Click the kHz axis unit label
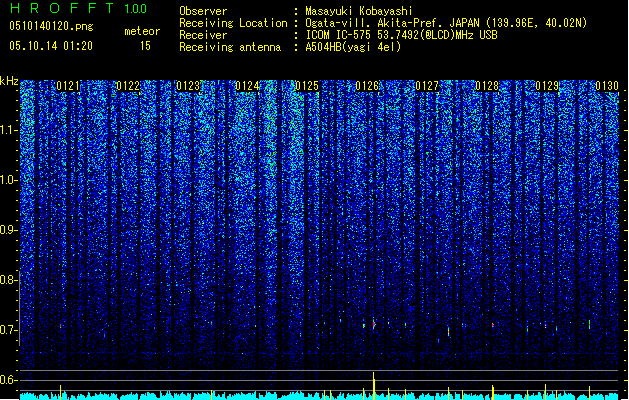The image size is (629, 400). point(9,81)
